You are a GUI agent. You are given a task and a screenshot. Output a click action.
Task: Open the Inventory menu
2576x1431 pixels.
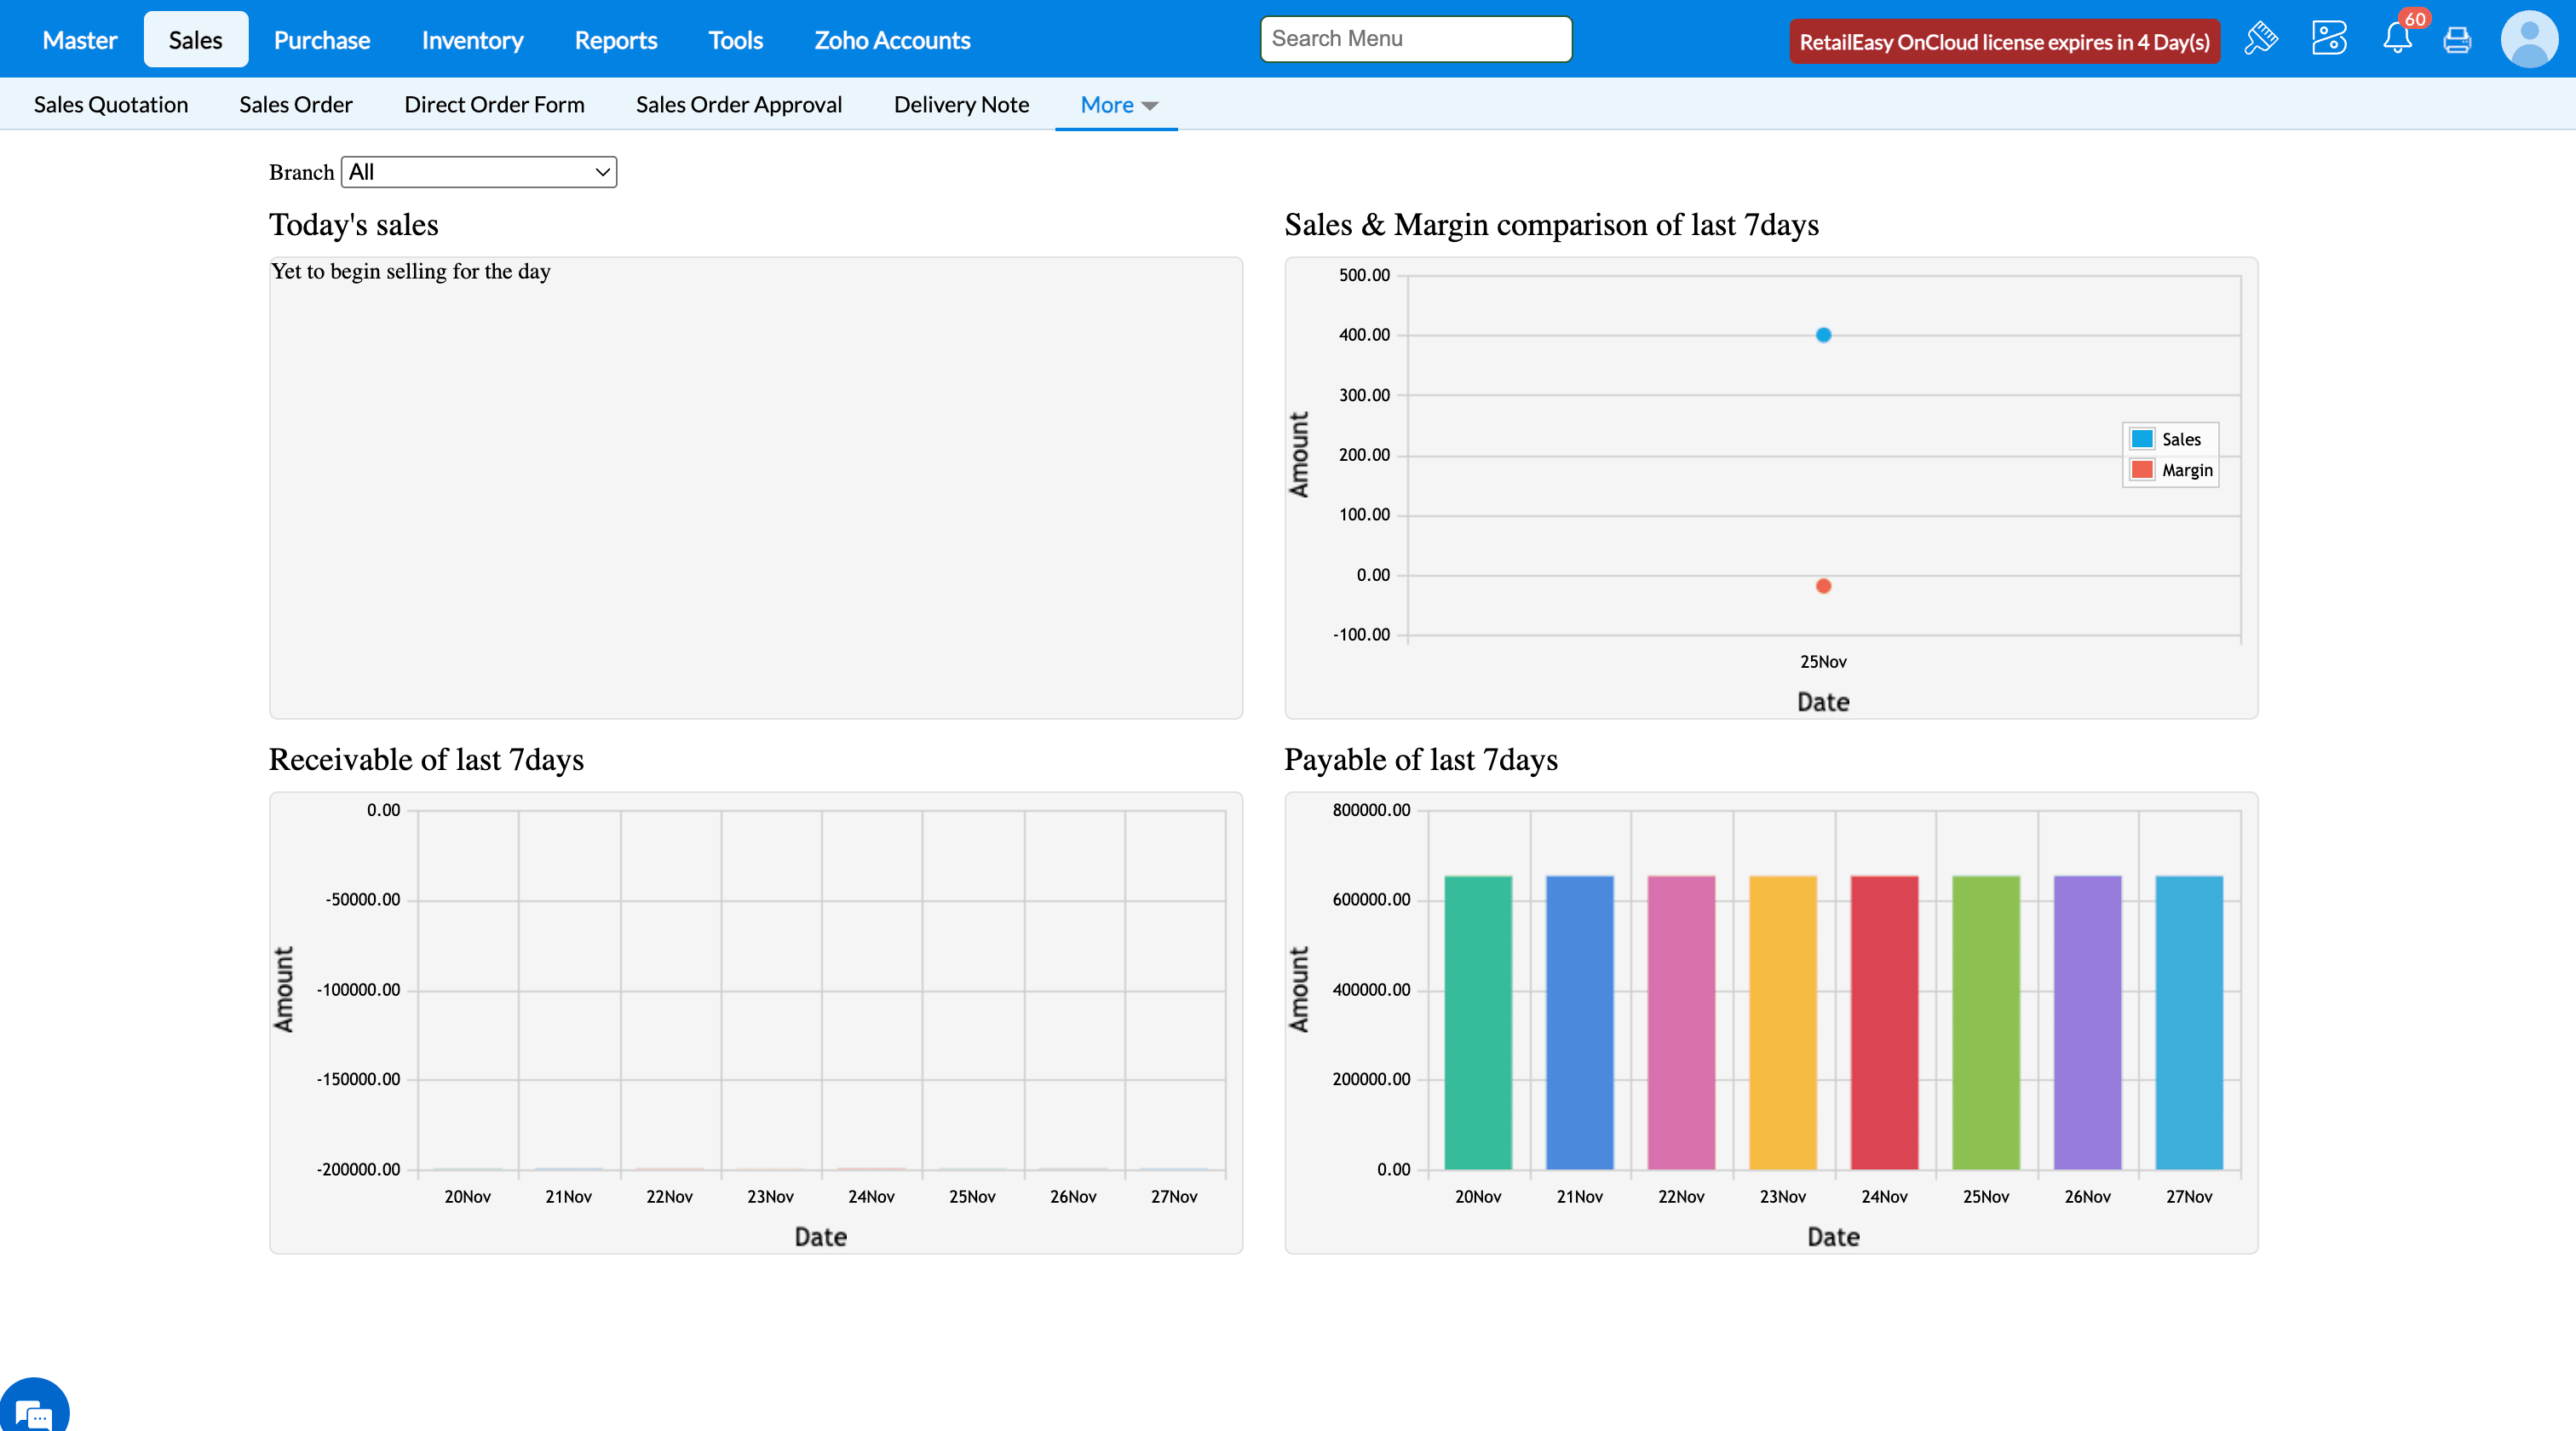coord(471,40)
